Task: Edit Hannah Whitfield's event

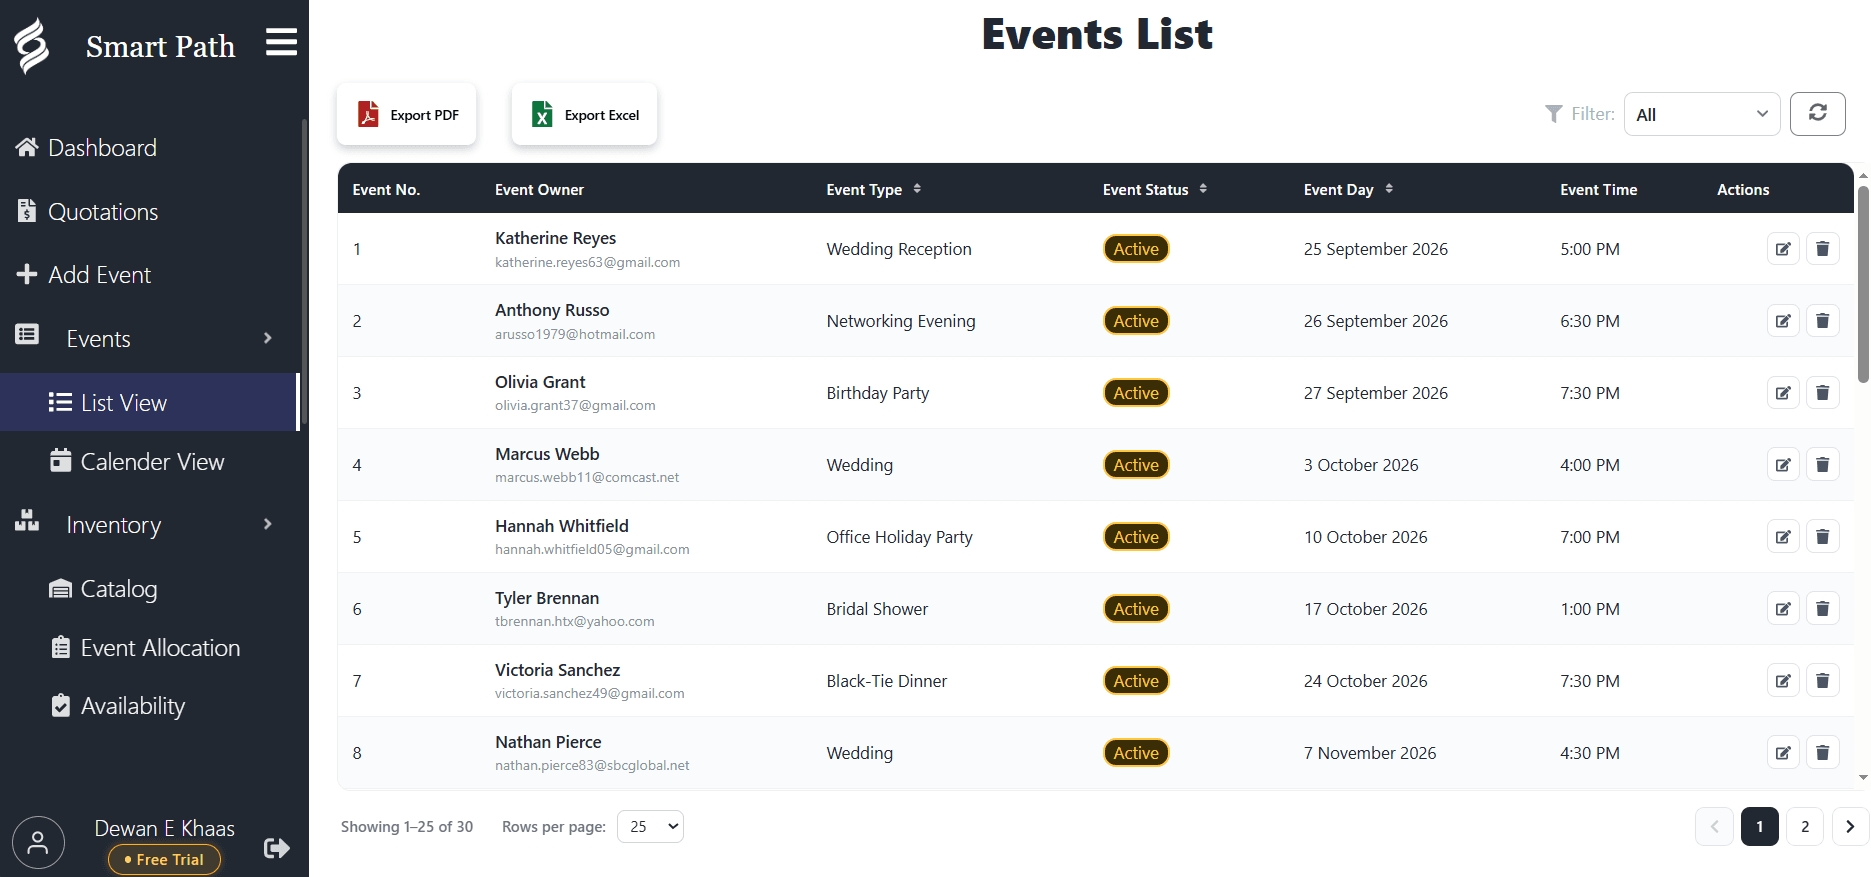Action: click(x=1782, y=537)
